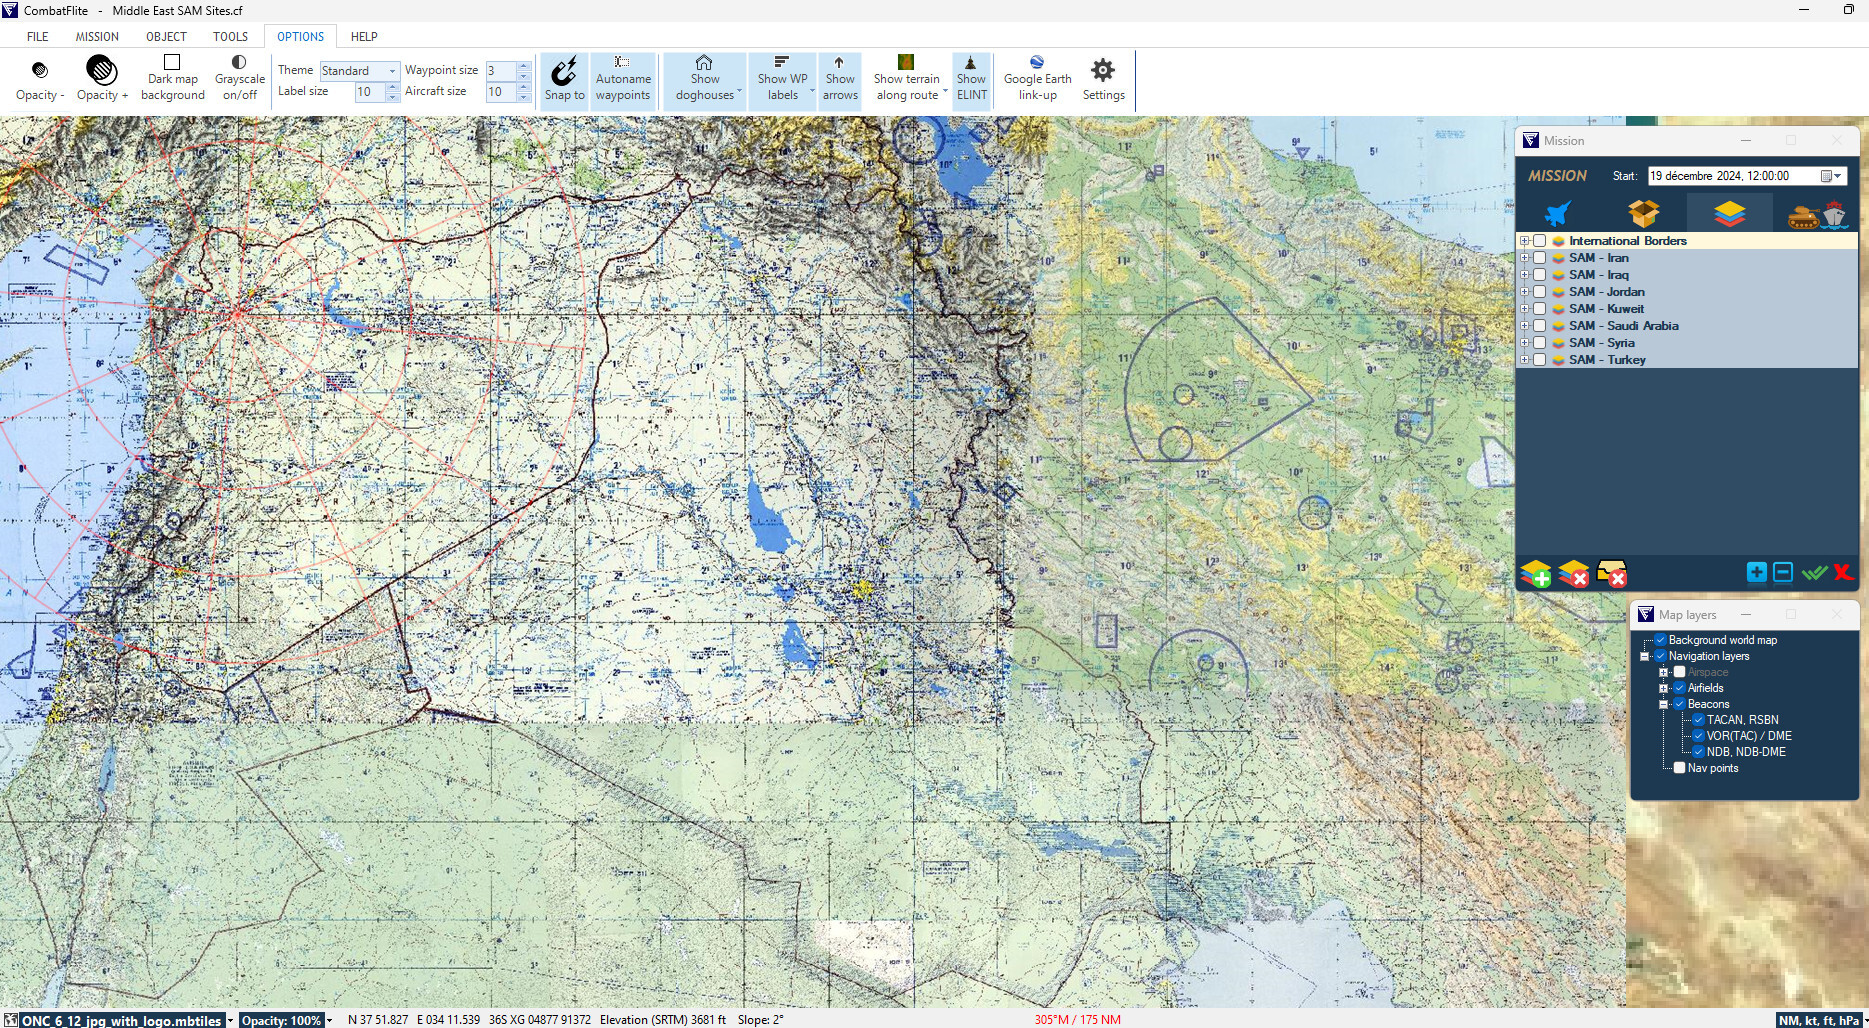Open the MISSION menu tab

pos(97,36)
